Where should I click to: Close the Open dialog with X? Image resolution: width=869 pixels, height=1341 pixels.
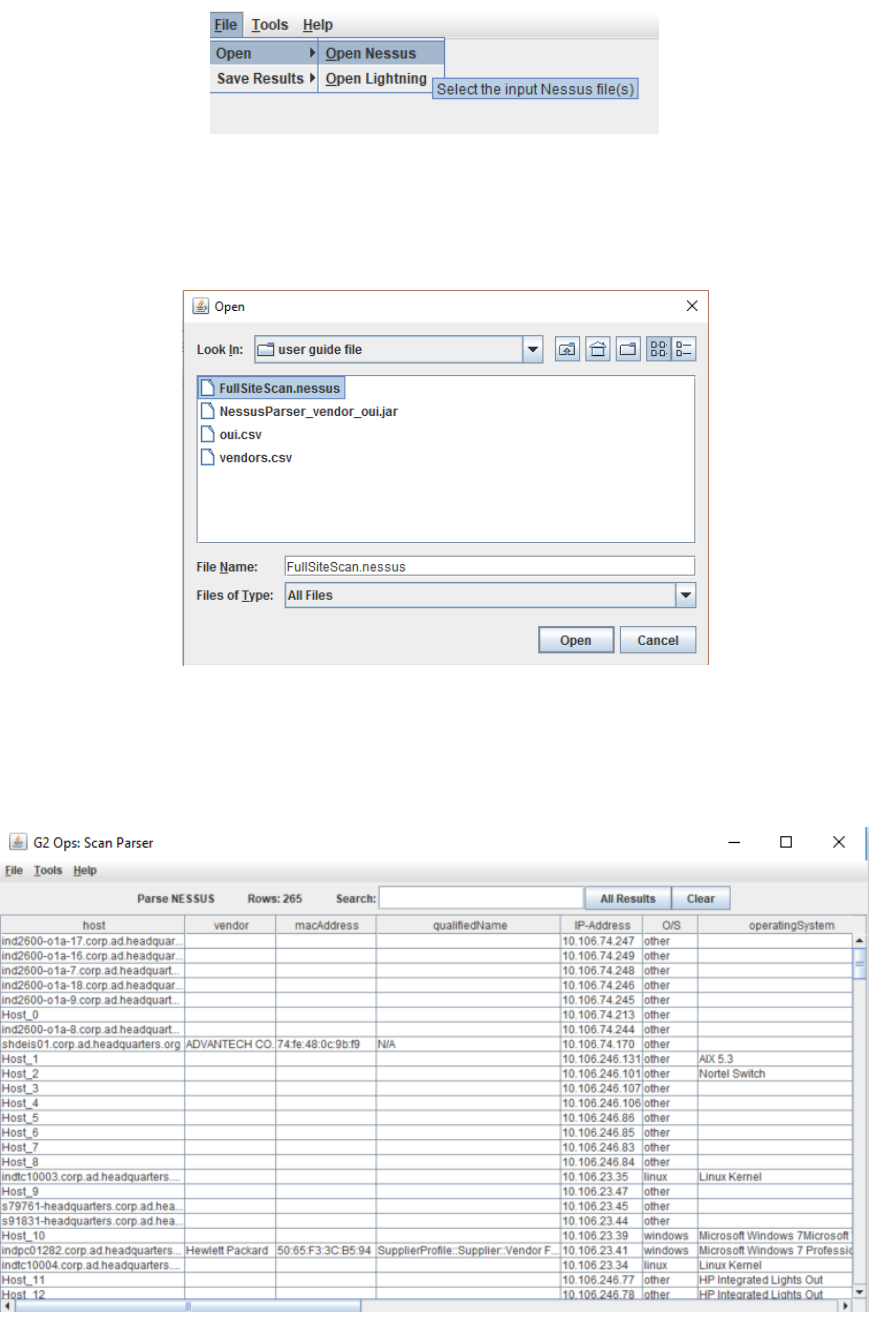tap(690, 306)
